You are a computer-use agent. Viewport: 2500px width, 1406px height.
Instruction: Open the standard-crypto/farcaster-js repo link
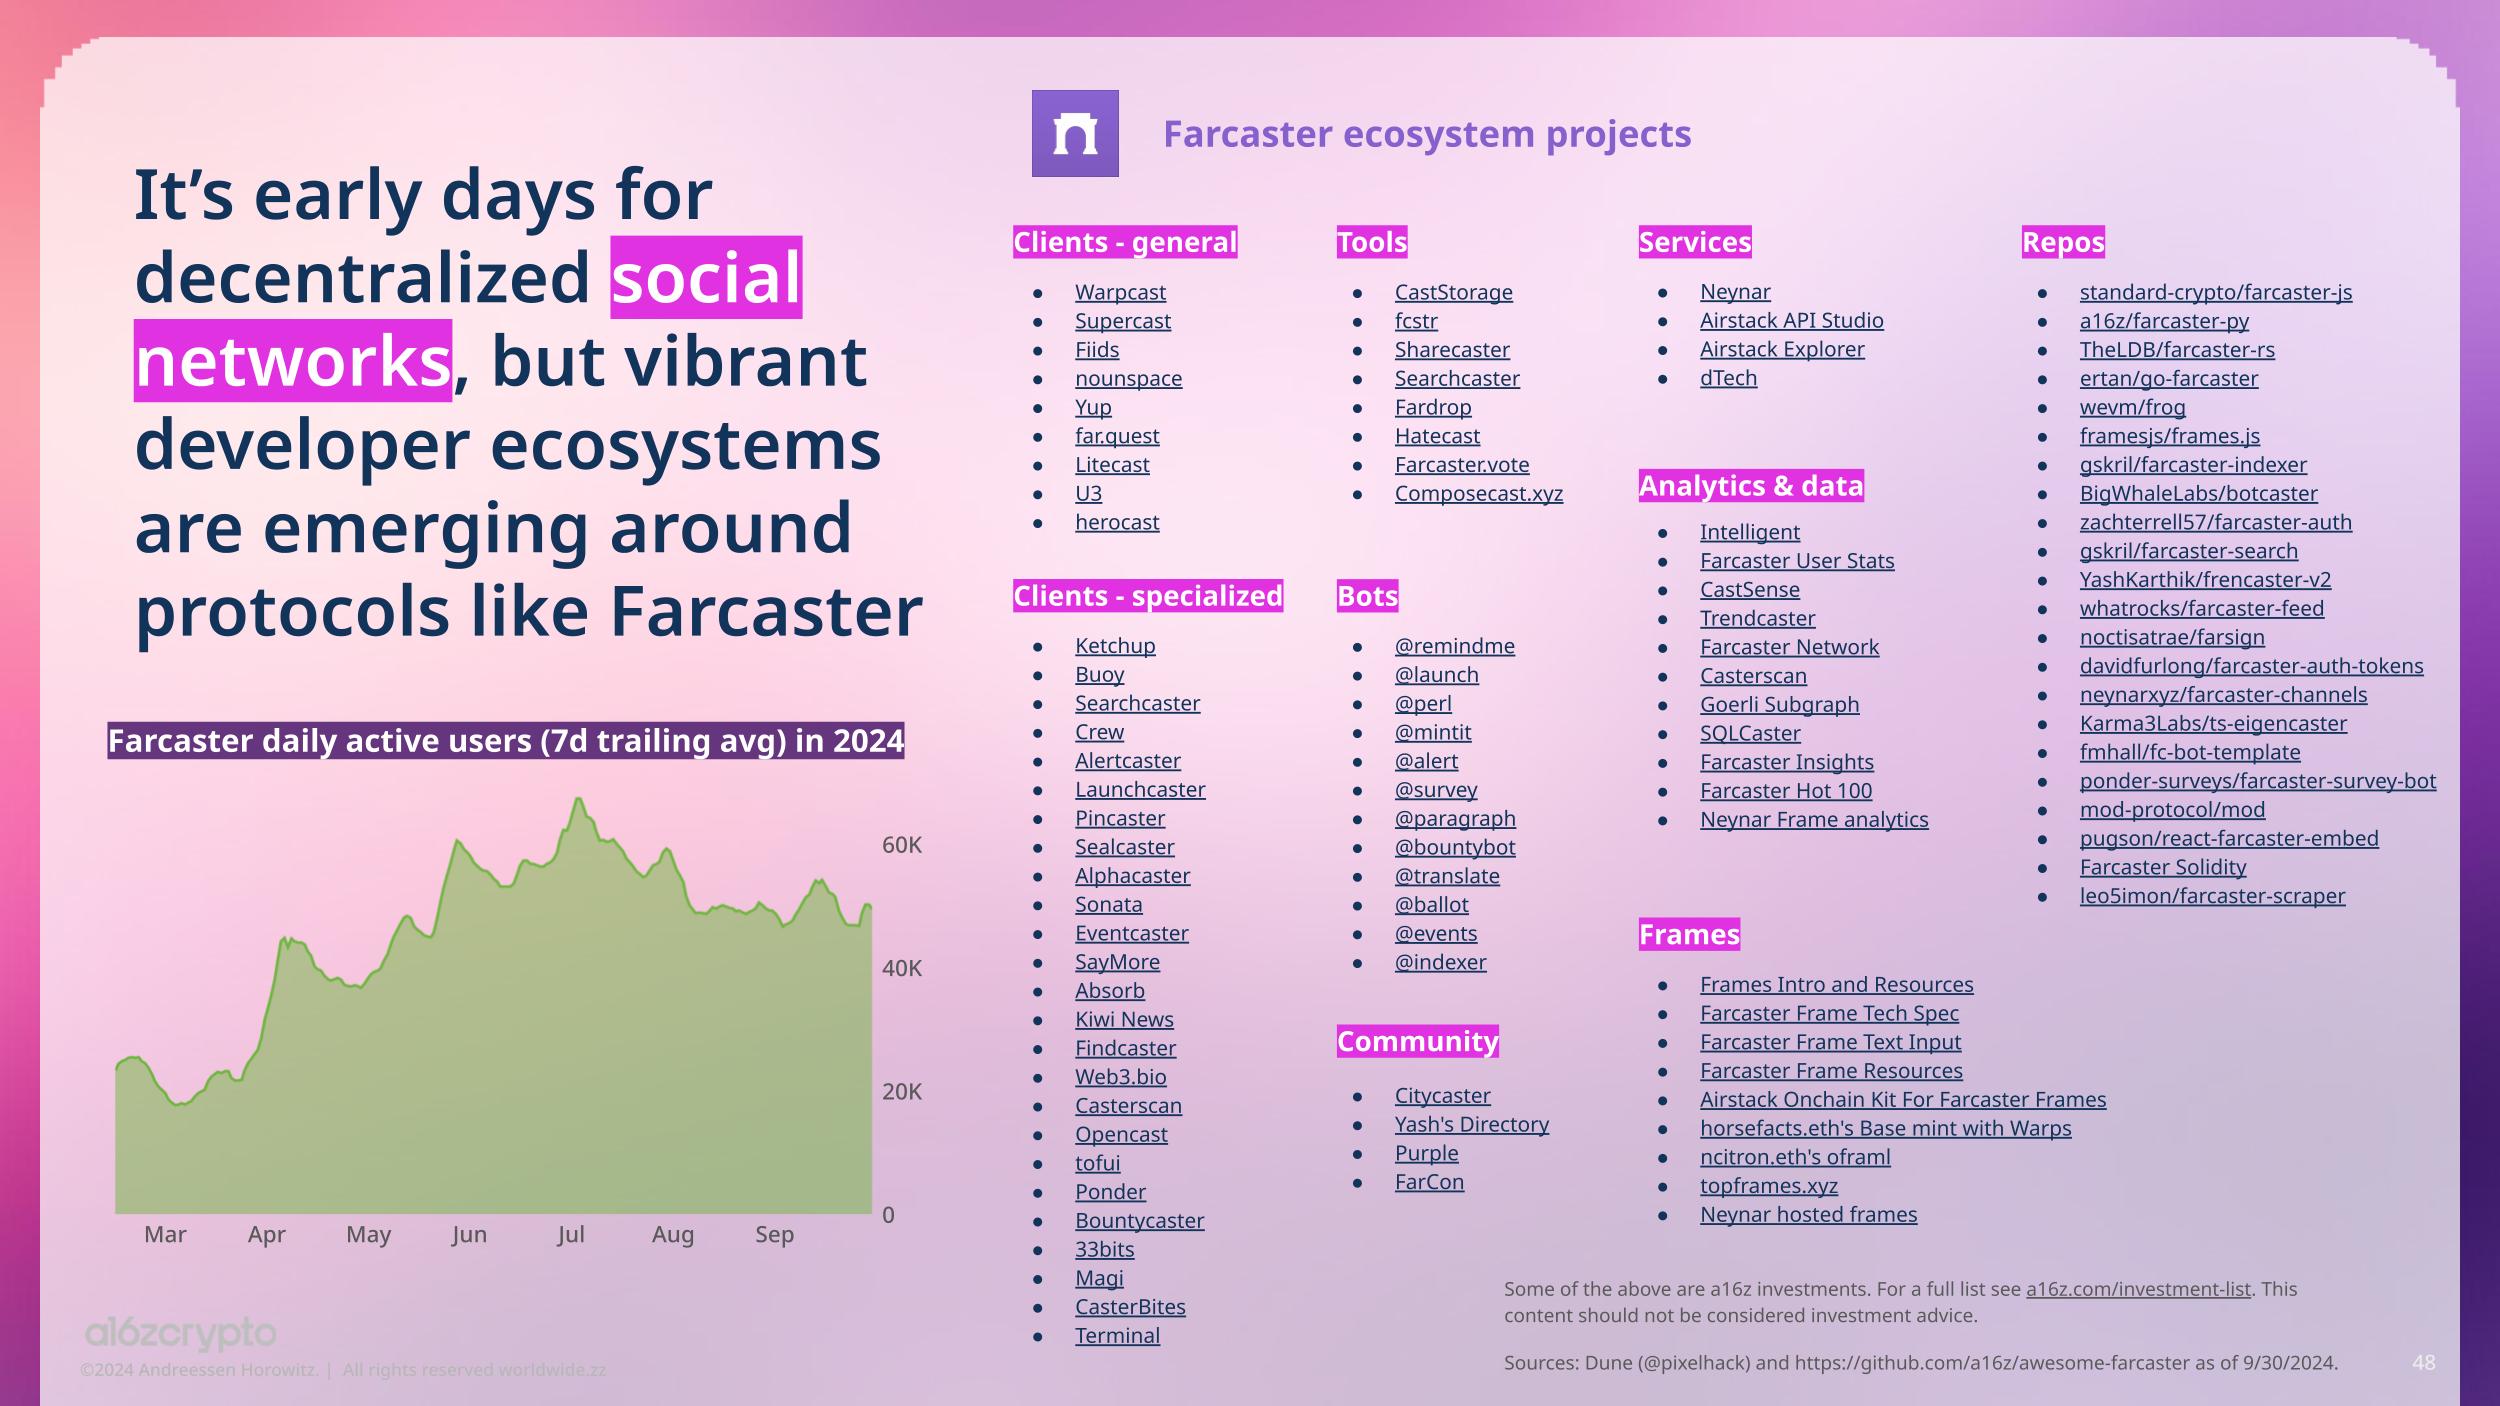pyautogui.click(x=2215, y=292)
